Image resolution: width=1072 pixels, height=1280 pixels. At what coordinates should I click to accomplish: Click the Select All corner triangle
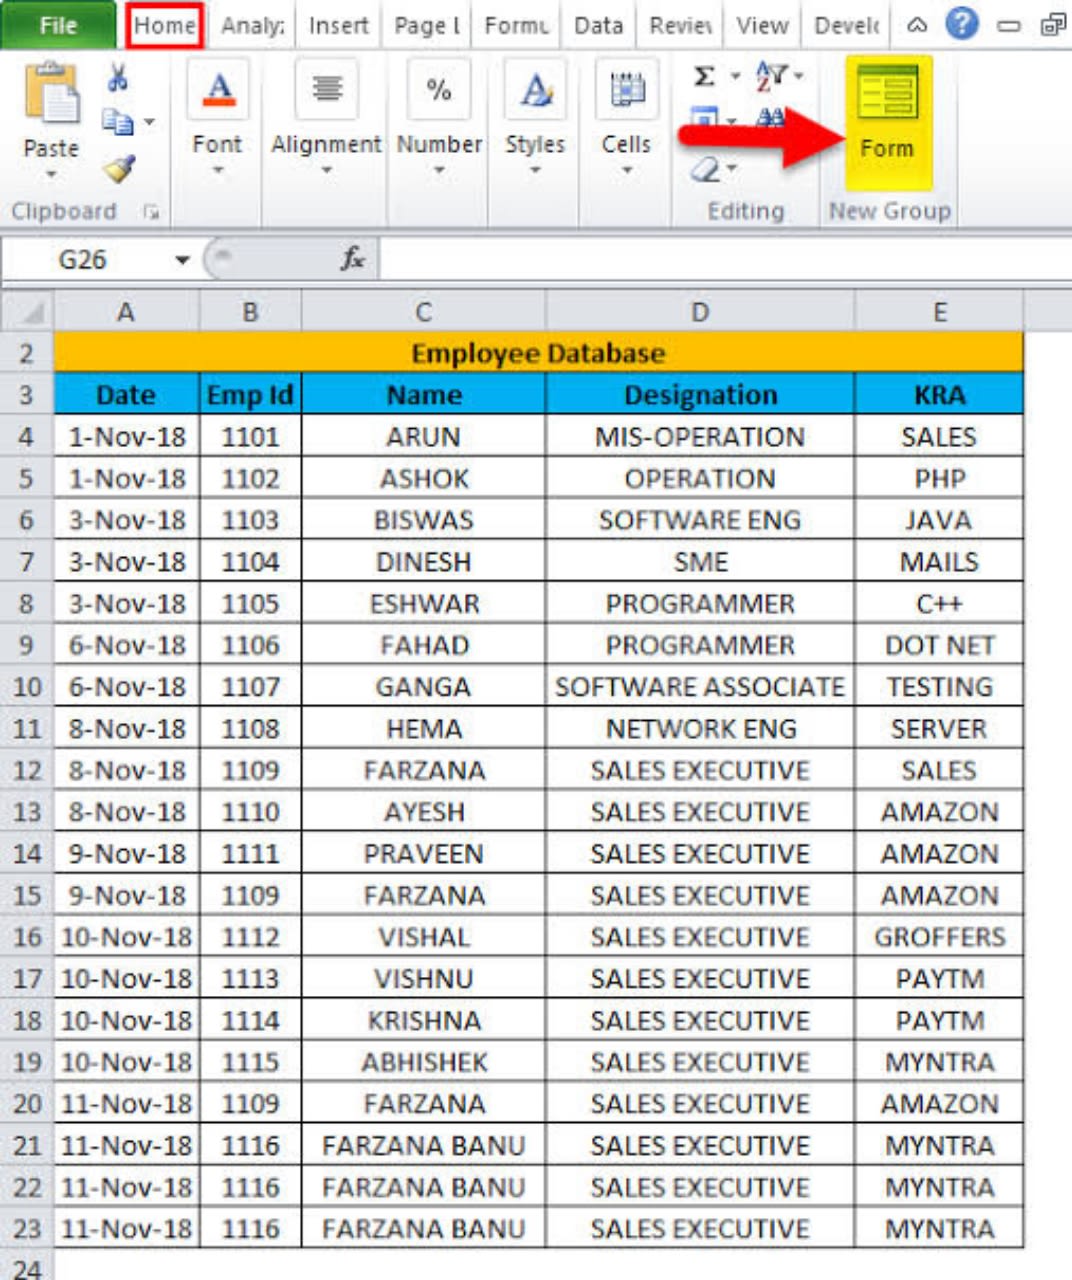click(27, 312)
